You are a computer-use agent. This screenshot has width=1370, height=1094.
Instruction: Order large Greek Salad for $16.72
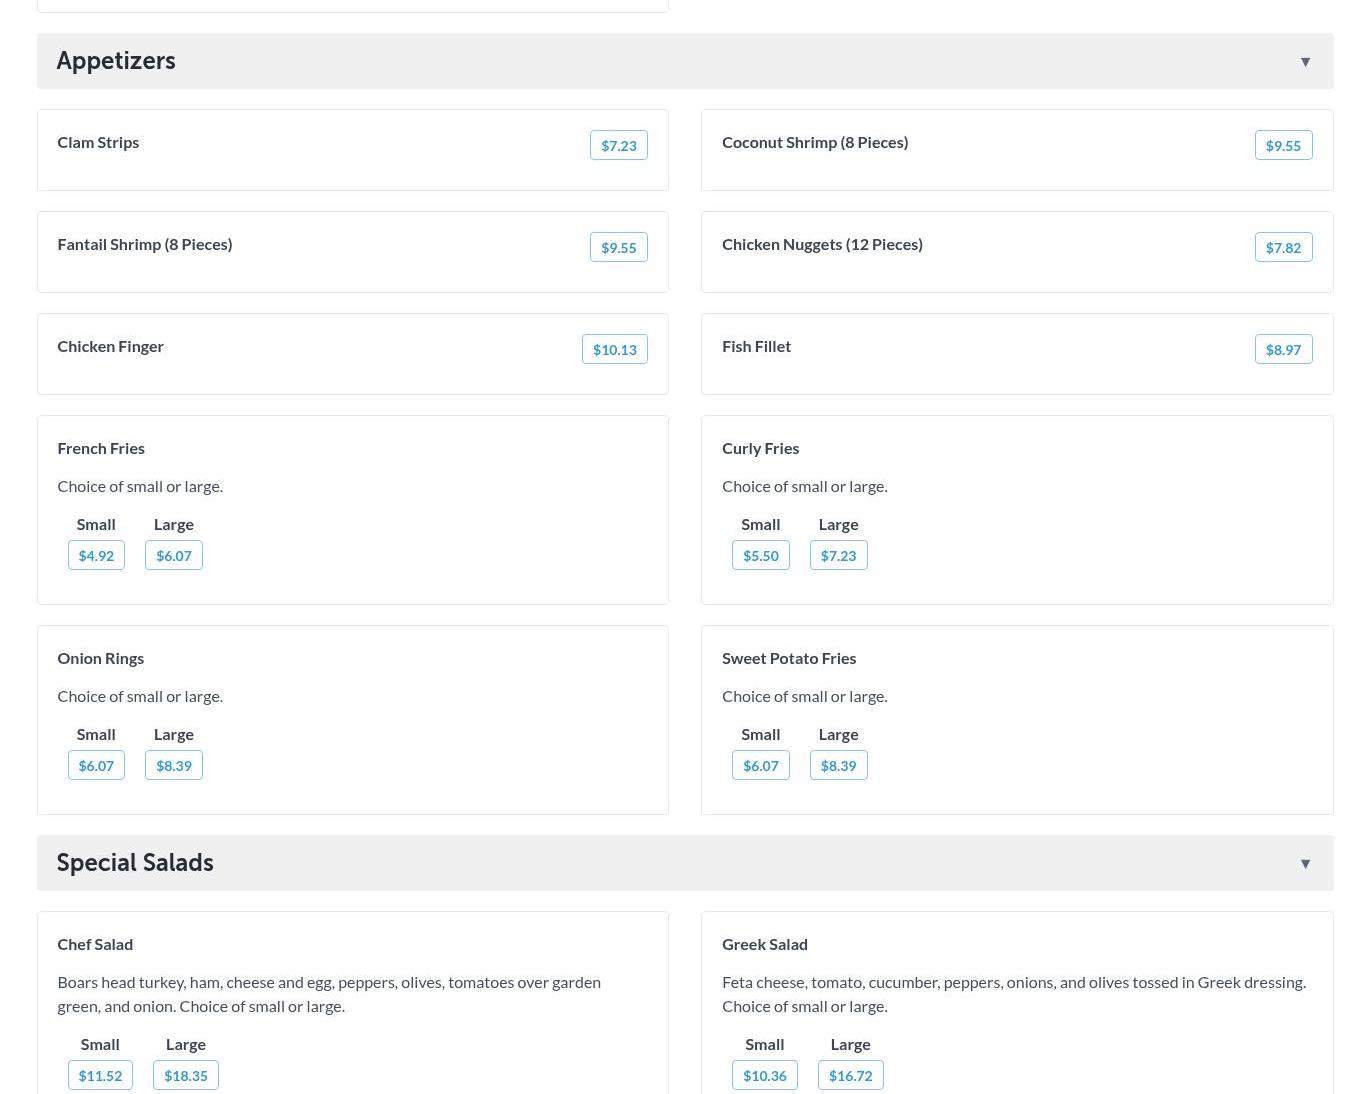(850, 1076)
